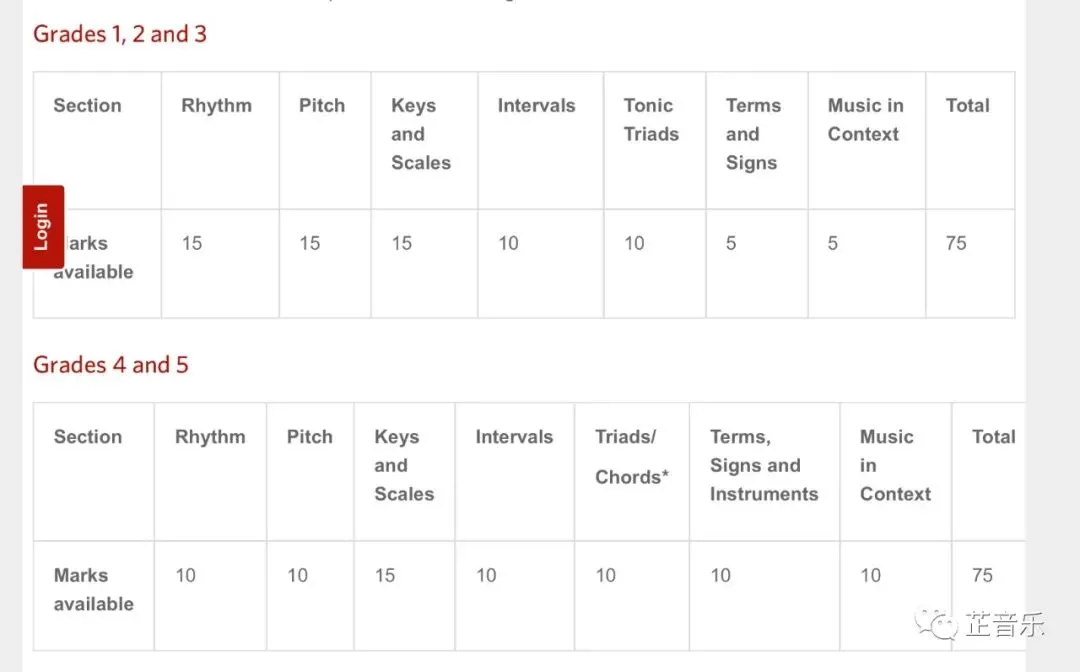Click Section header in Grades 1, 2, 3 table
The width and height of the screenshot is (1080, 672).
coord(87,106)
